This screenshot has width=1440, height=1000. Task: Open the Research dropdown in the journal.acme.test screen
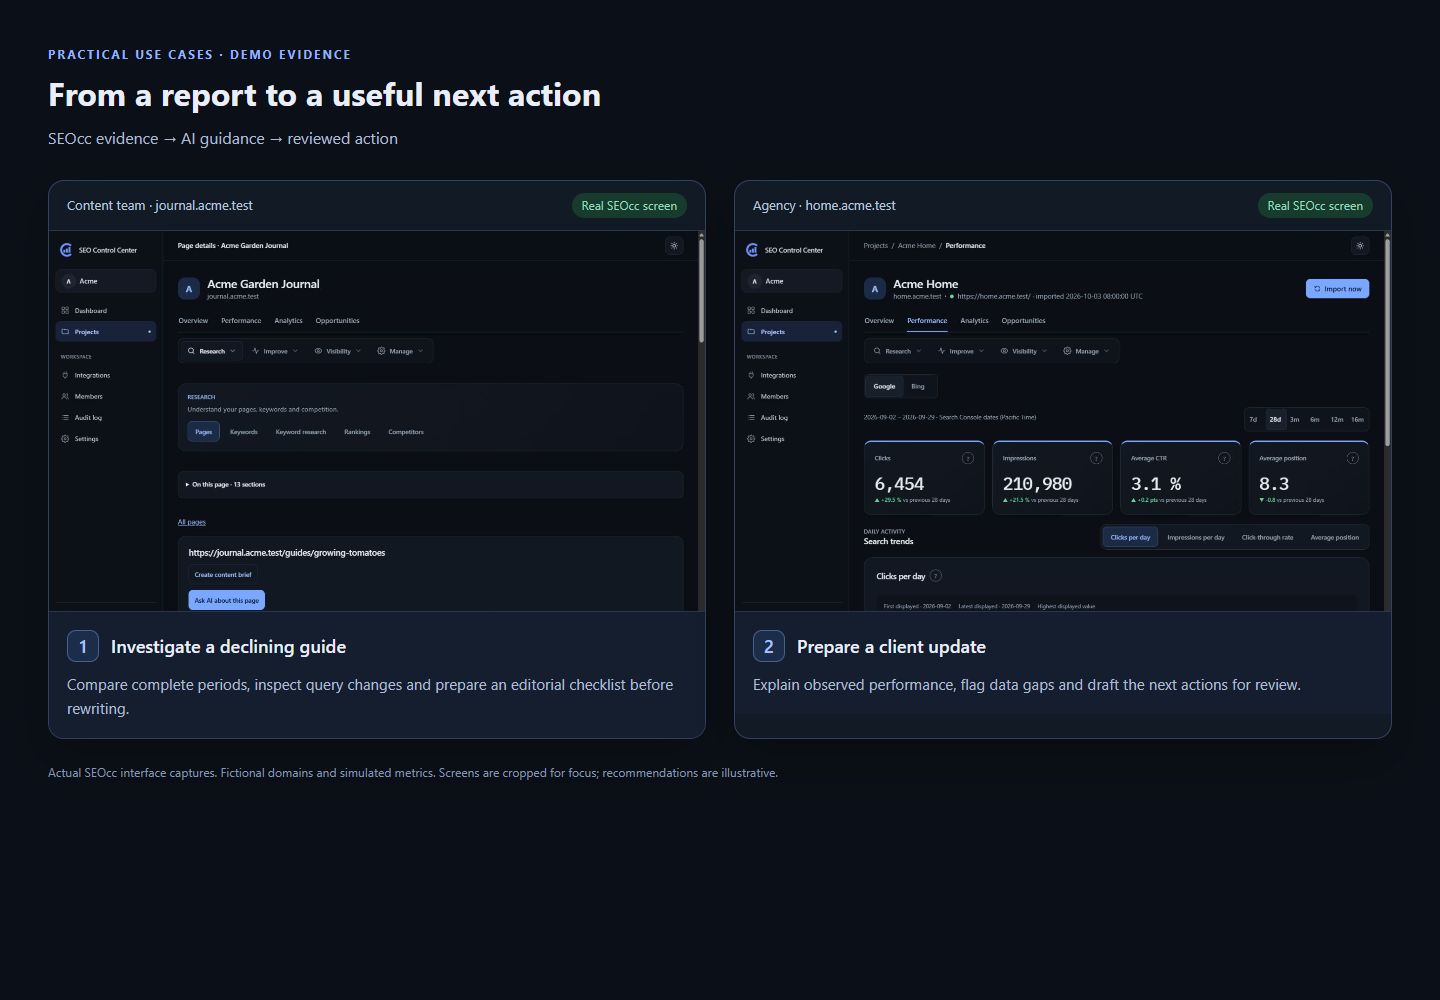212,351
